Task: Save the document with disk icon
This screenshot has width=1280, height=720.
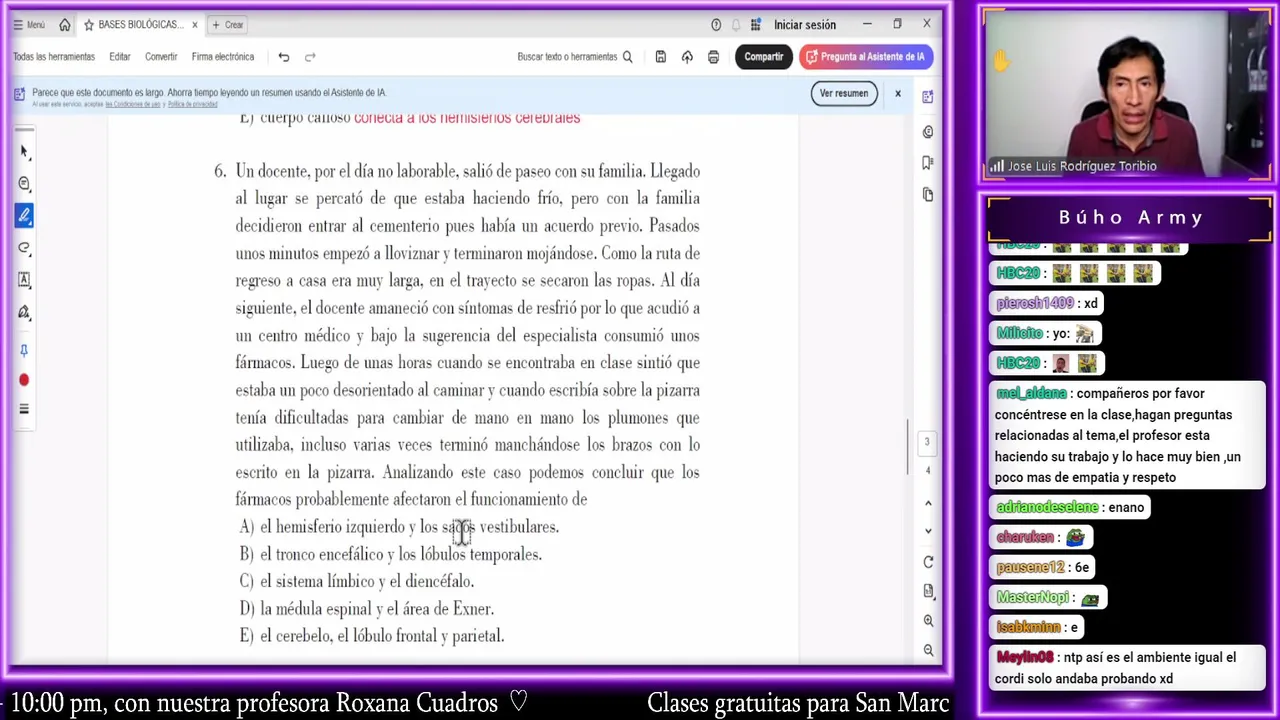Action: pos(661,57)
